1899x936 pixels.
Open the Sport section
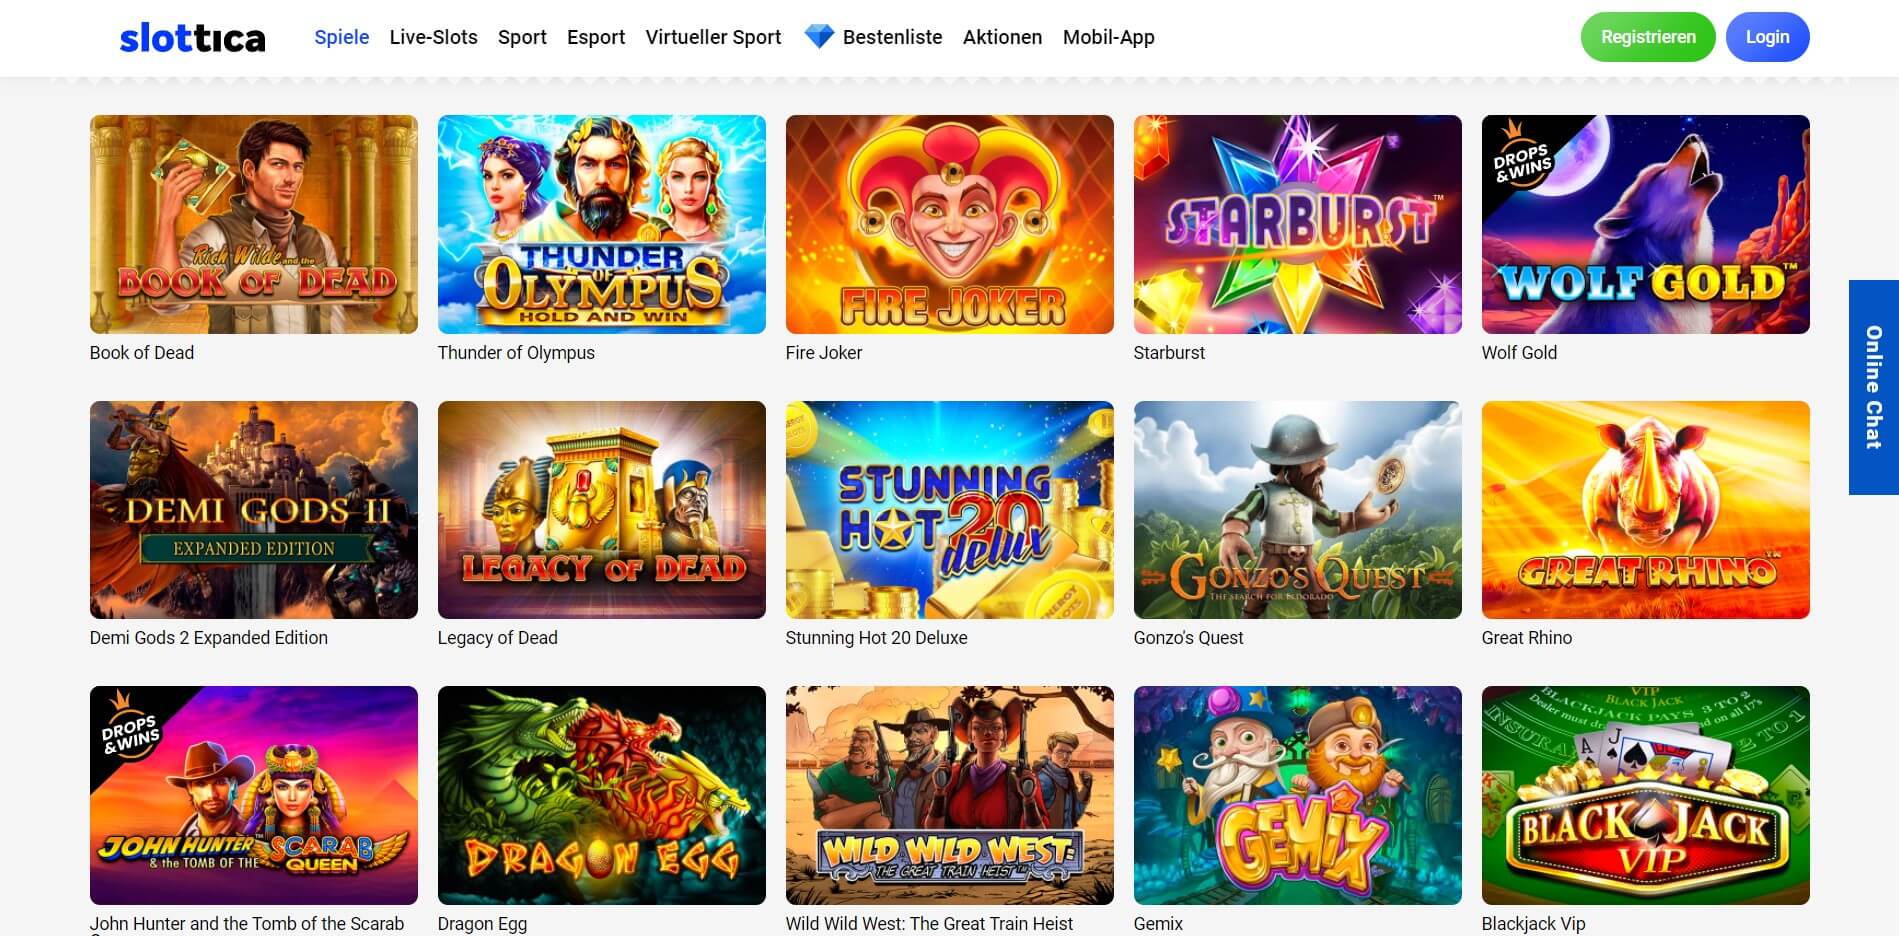(x=522, y=37)
